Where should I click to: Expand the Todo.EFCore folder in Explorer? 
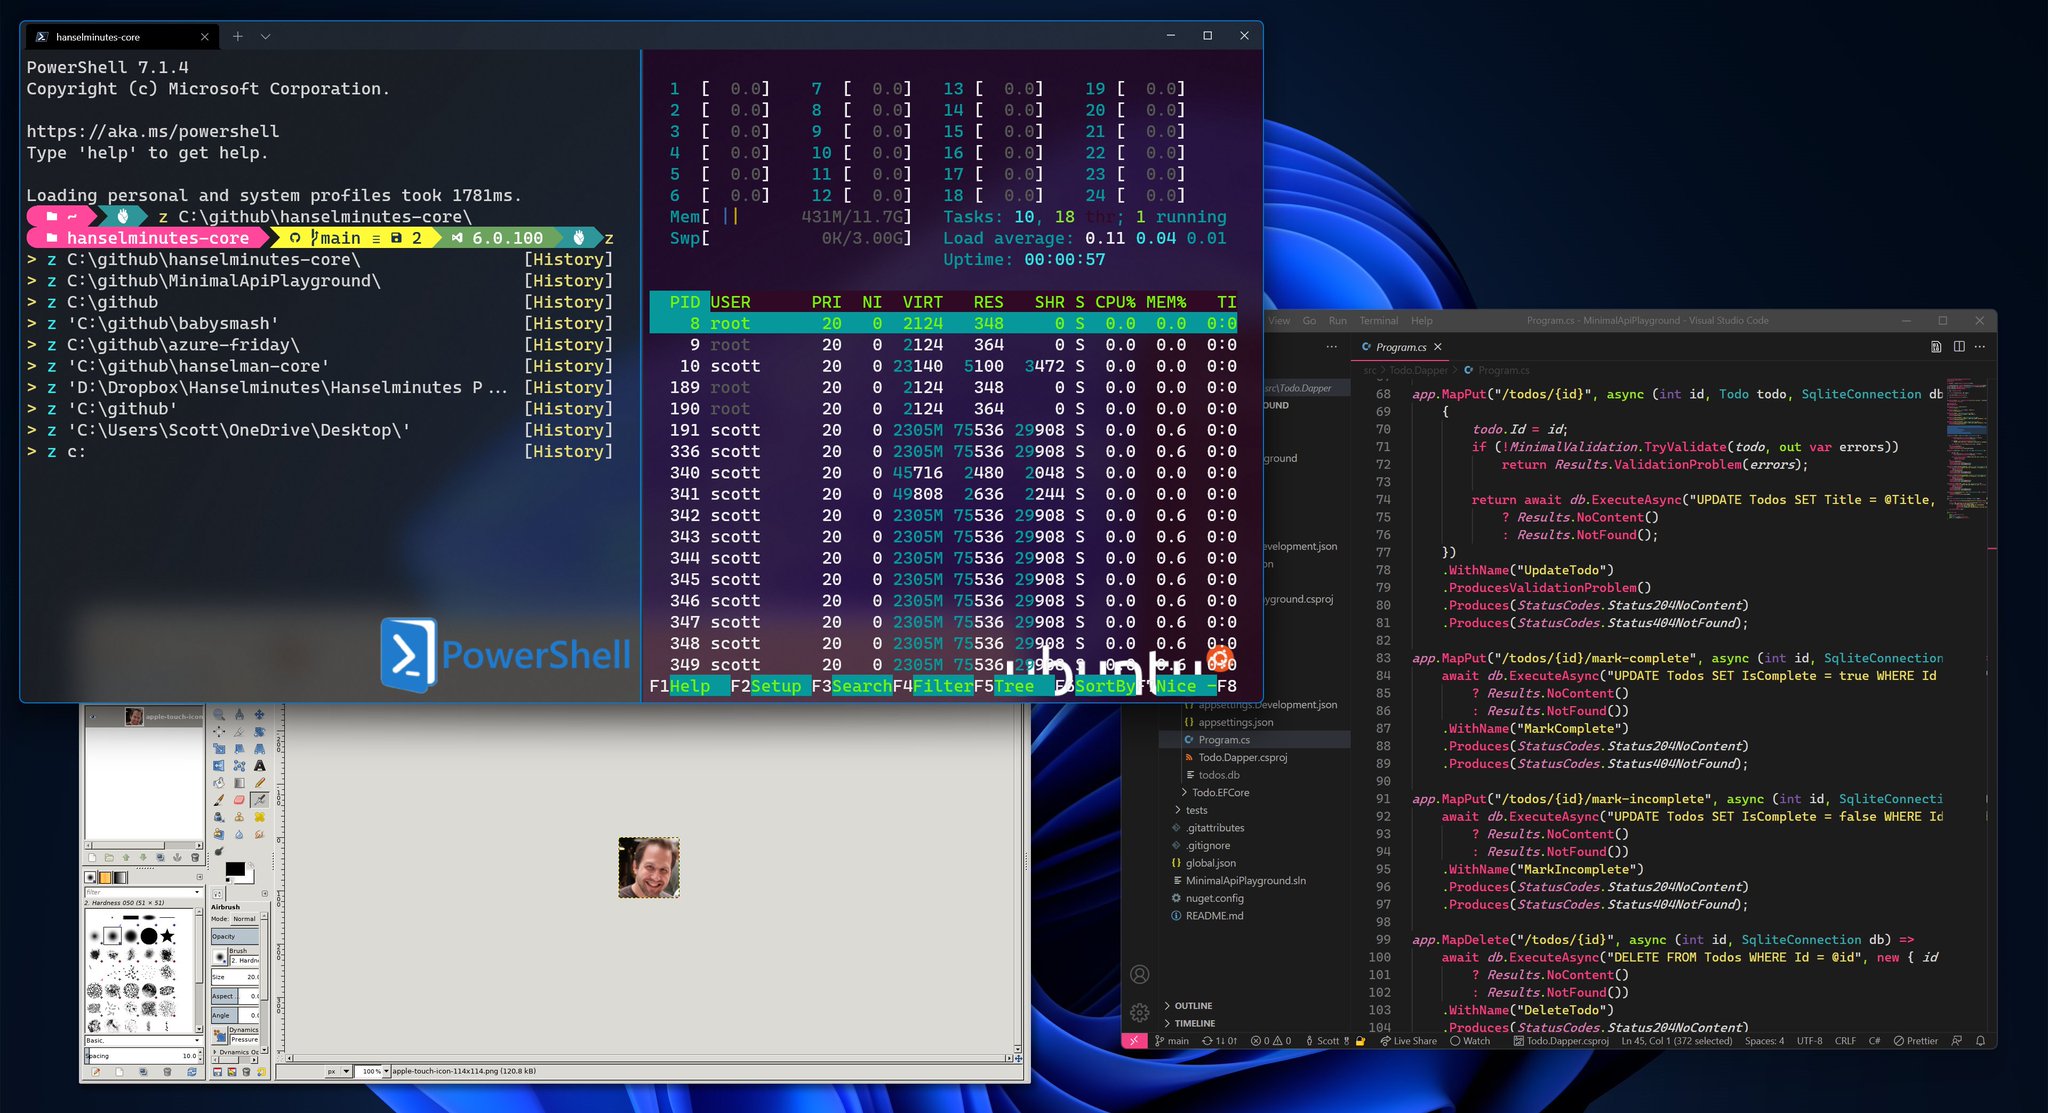click(1216, 792)
